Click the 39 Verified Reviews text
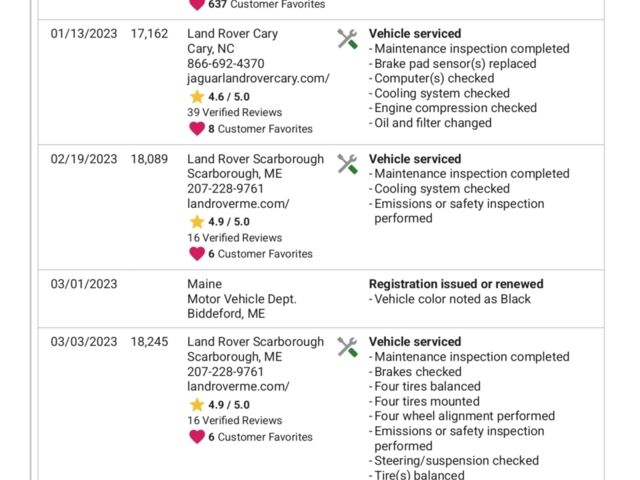 tap(235, 112)
